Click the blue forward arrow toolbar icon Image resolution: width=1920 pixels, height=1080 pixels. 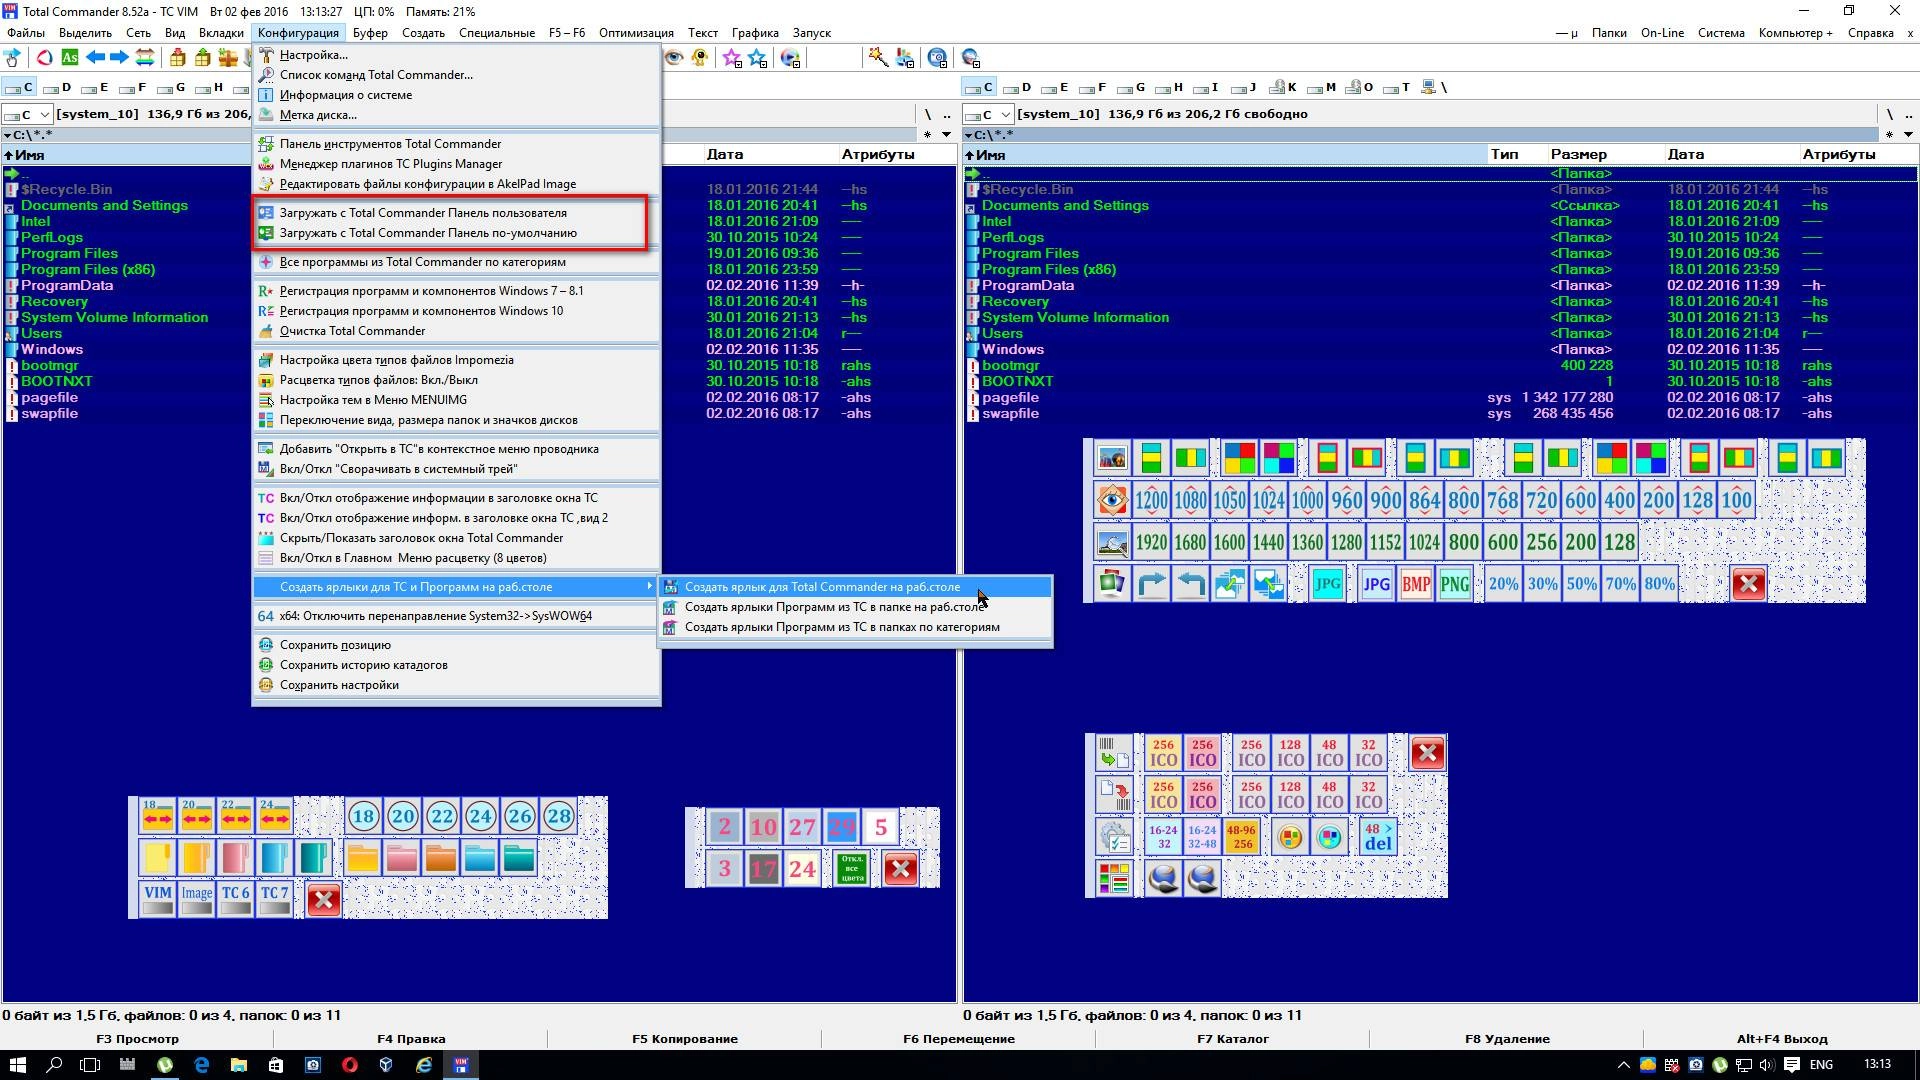coord(119,58)
